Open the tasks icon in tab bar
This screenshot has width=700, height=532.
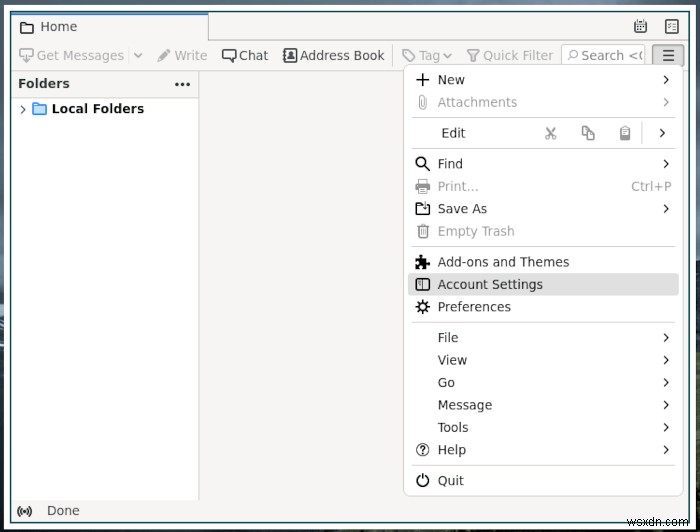pos(671,26)
